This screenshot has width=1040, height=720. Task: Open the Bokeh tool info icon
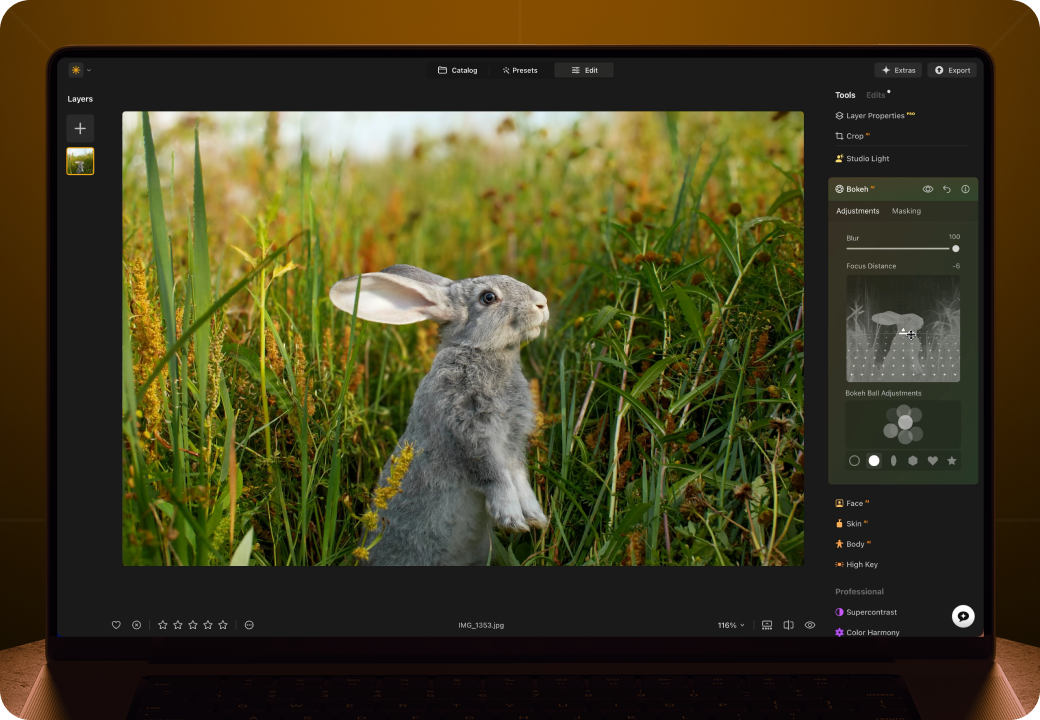965,189
